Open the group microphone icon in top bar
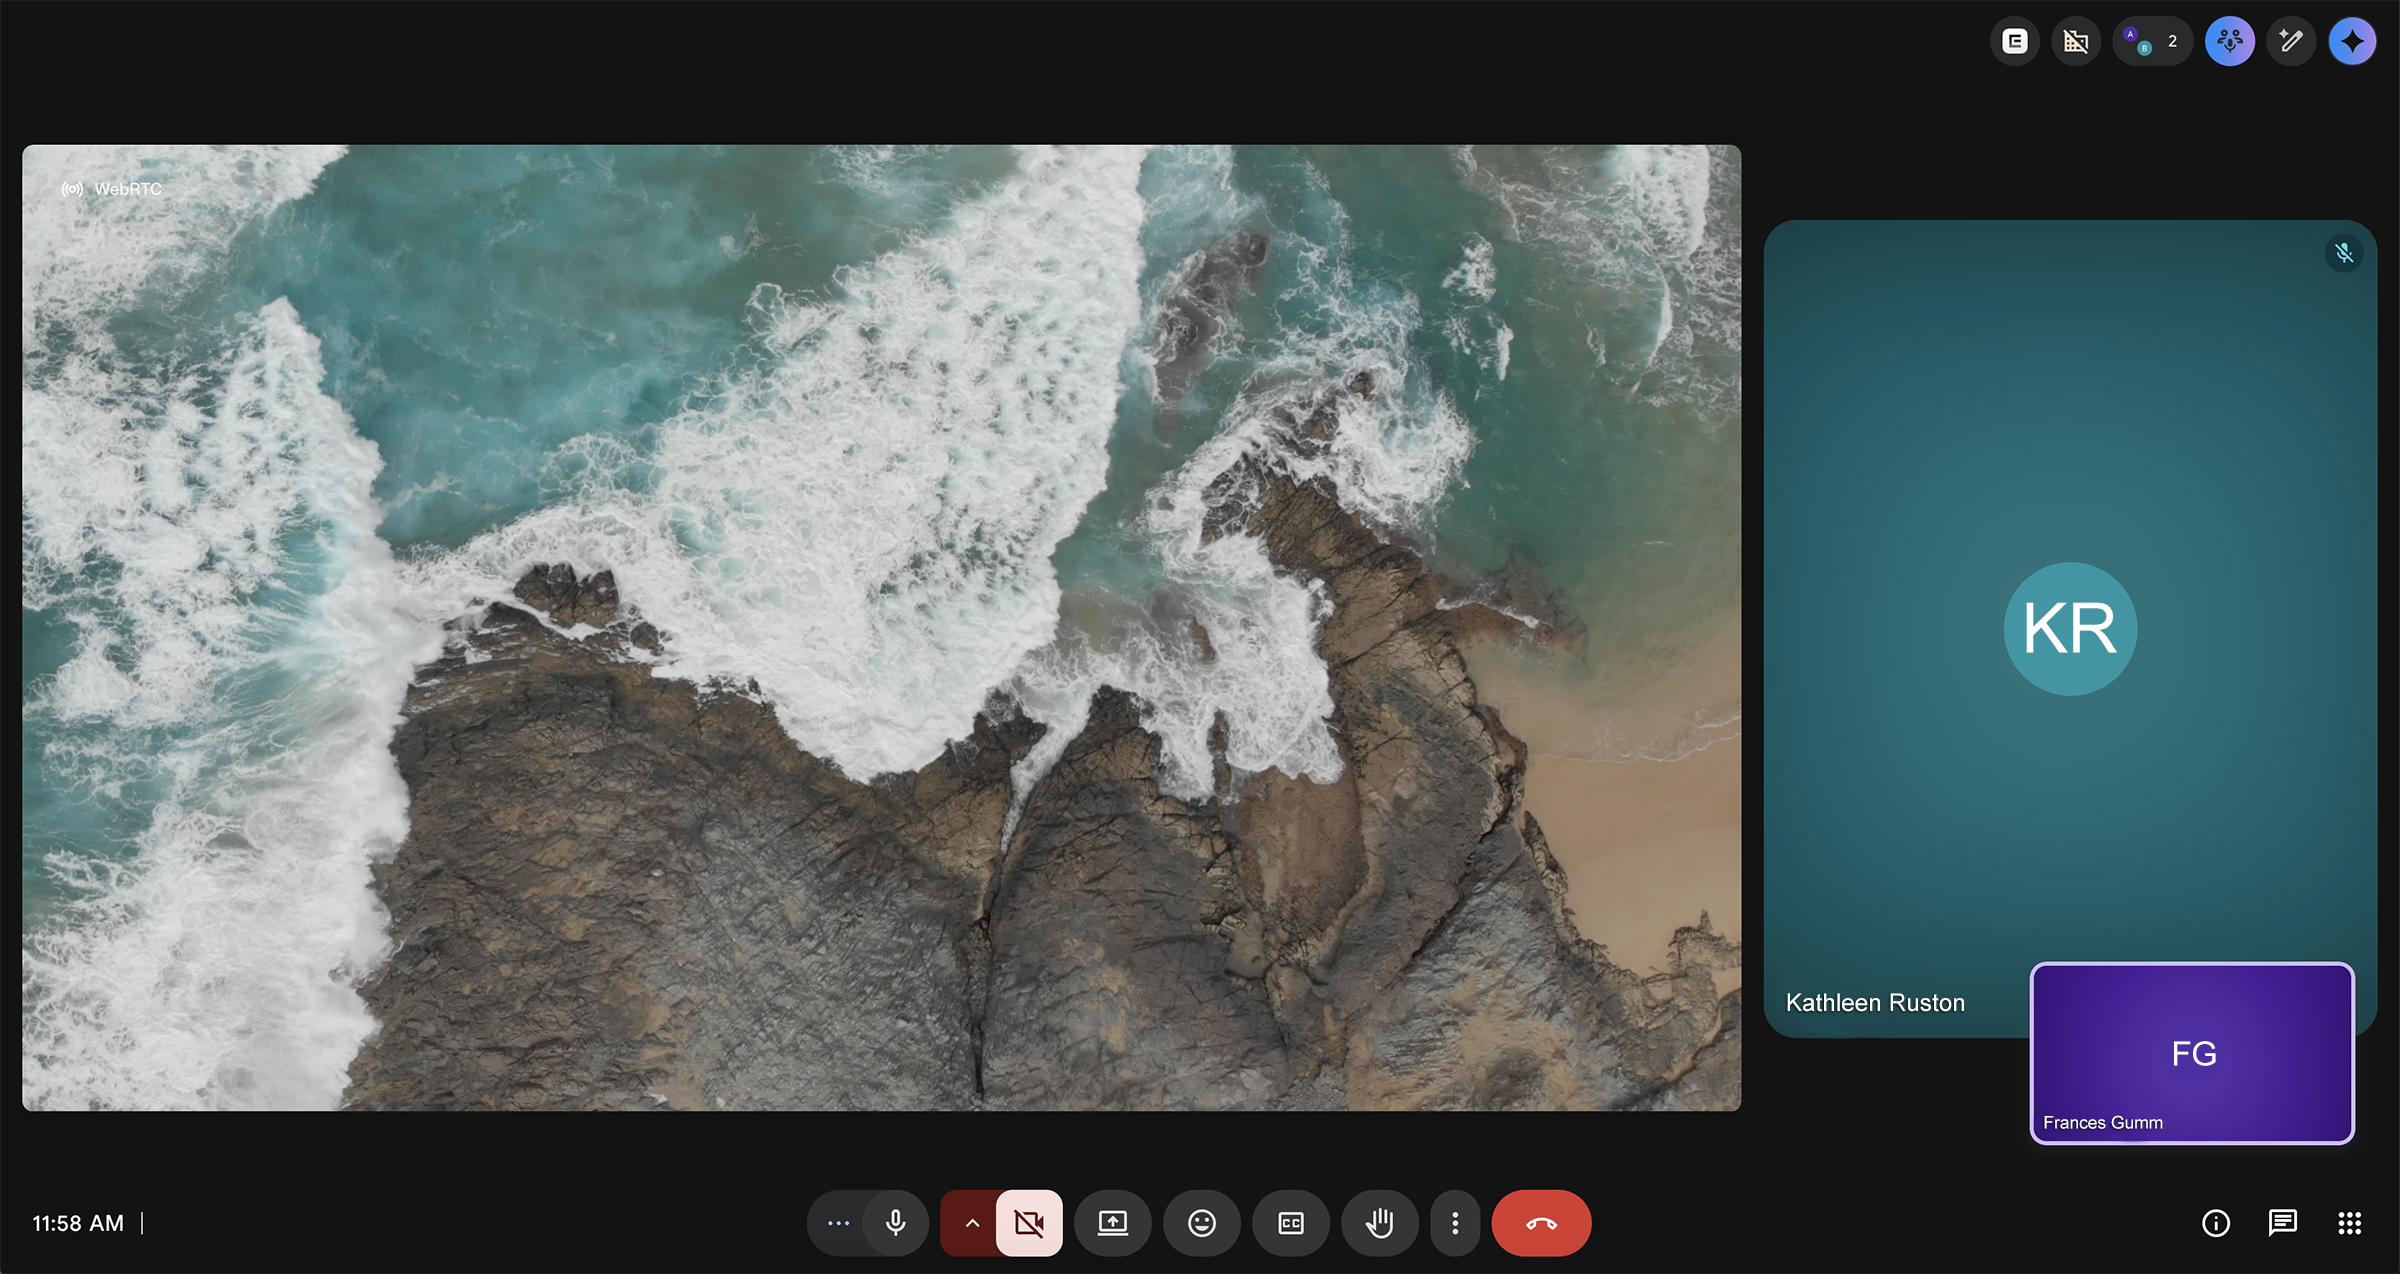This screenshot has height=1274, width=2400. pyautogui.click(x=2229, y=42)
